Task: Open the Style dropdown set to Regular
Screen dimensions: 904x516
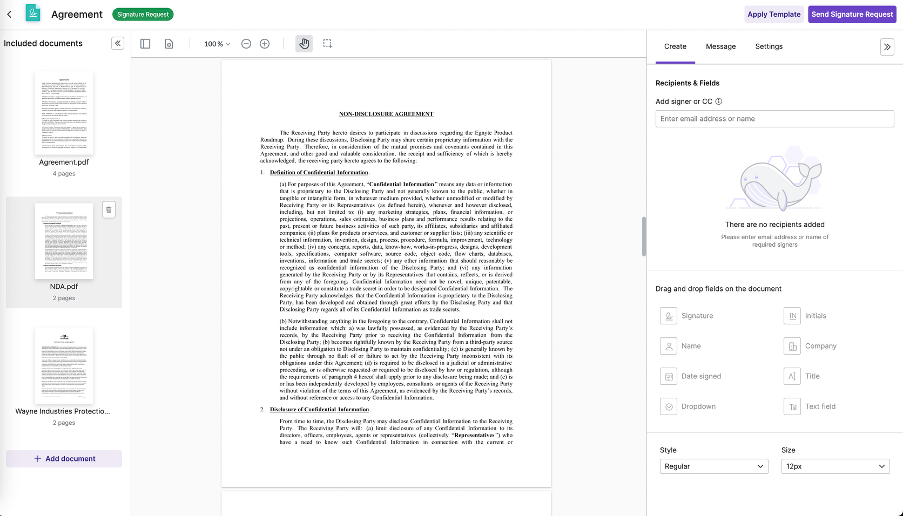Action: pyautogui.click(x=714, y=466)
